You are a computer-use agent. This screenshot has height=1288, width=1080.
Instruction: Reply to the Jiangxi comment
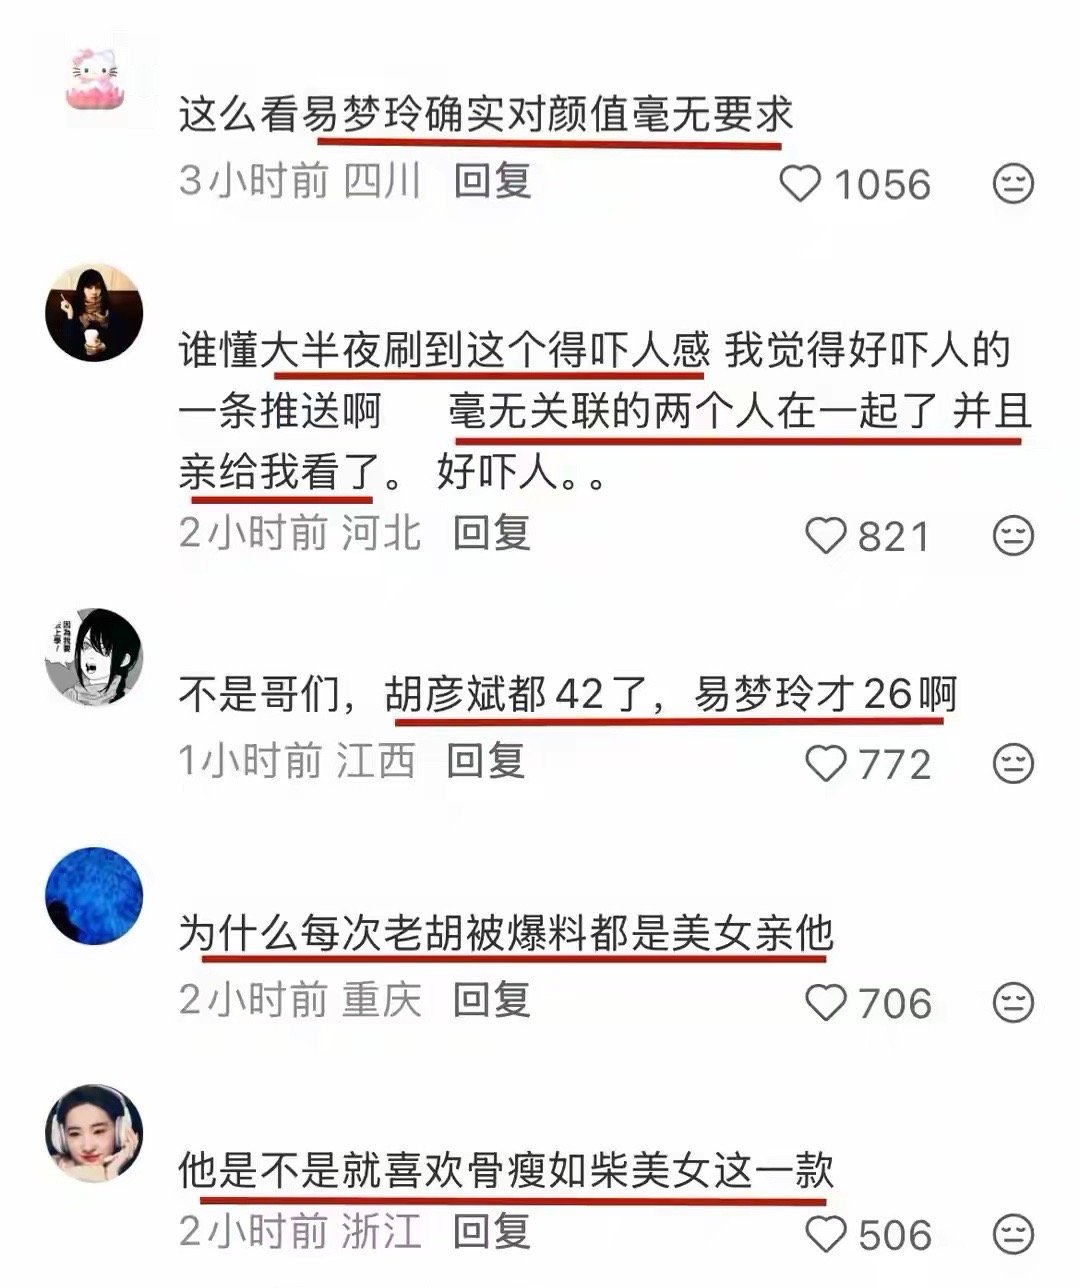tap(485, 761)
